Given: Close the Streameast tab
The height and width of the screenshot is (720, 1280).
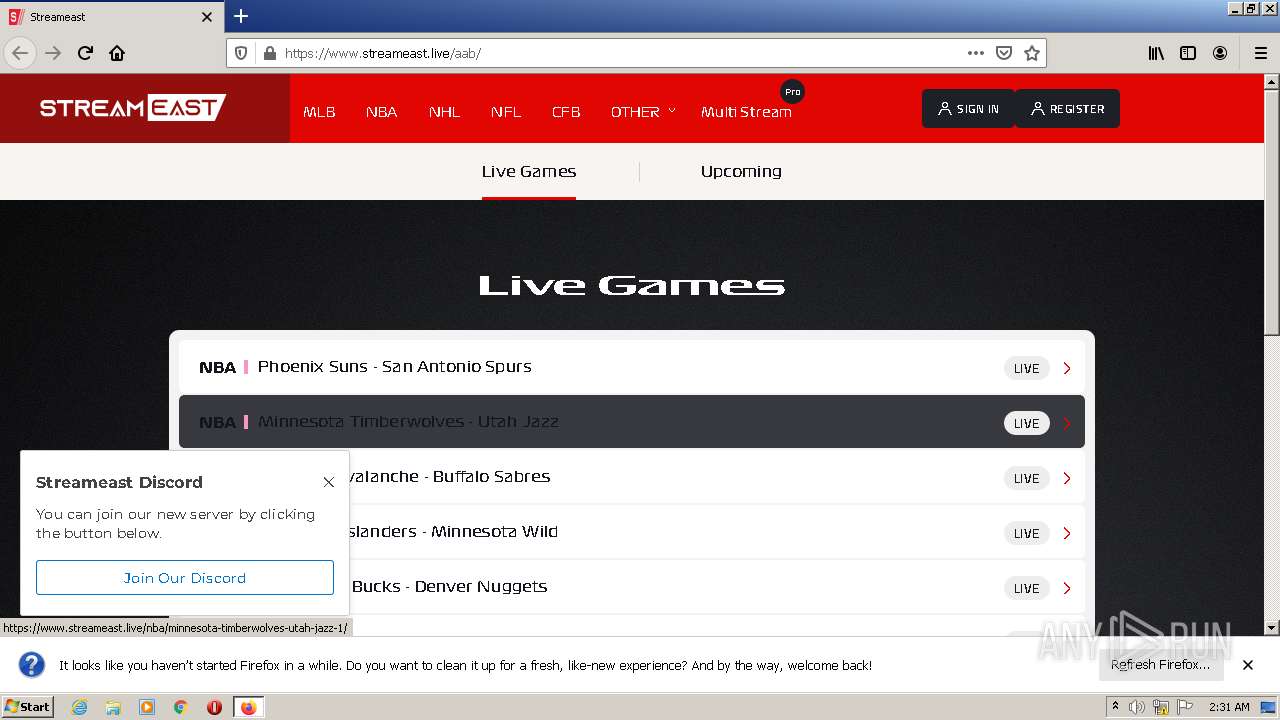Looking at the screenshot, I should pyautogui.click(x=207, y=17).
